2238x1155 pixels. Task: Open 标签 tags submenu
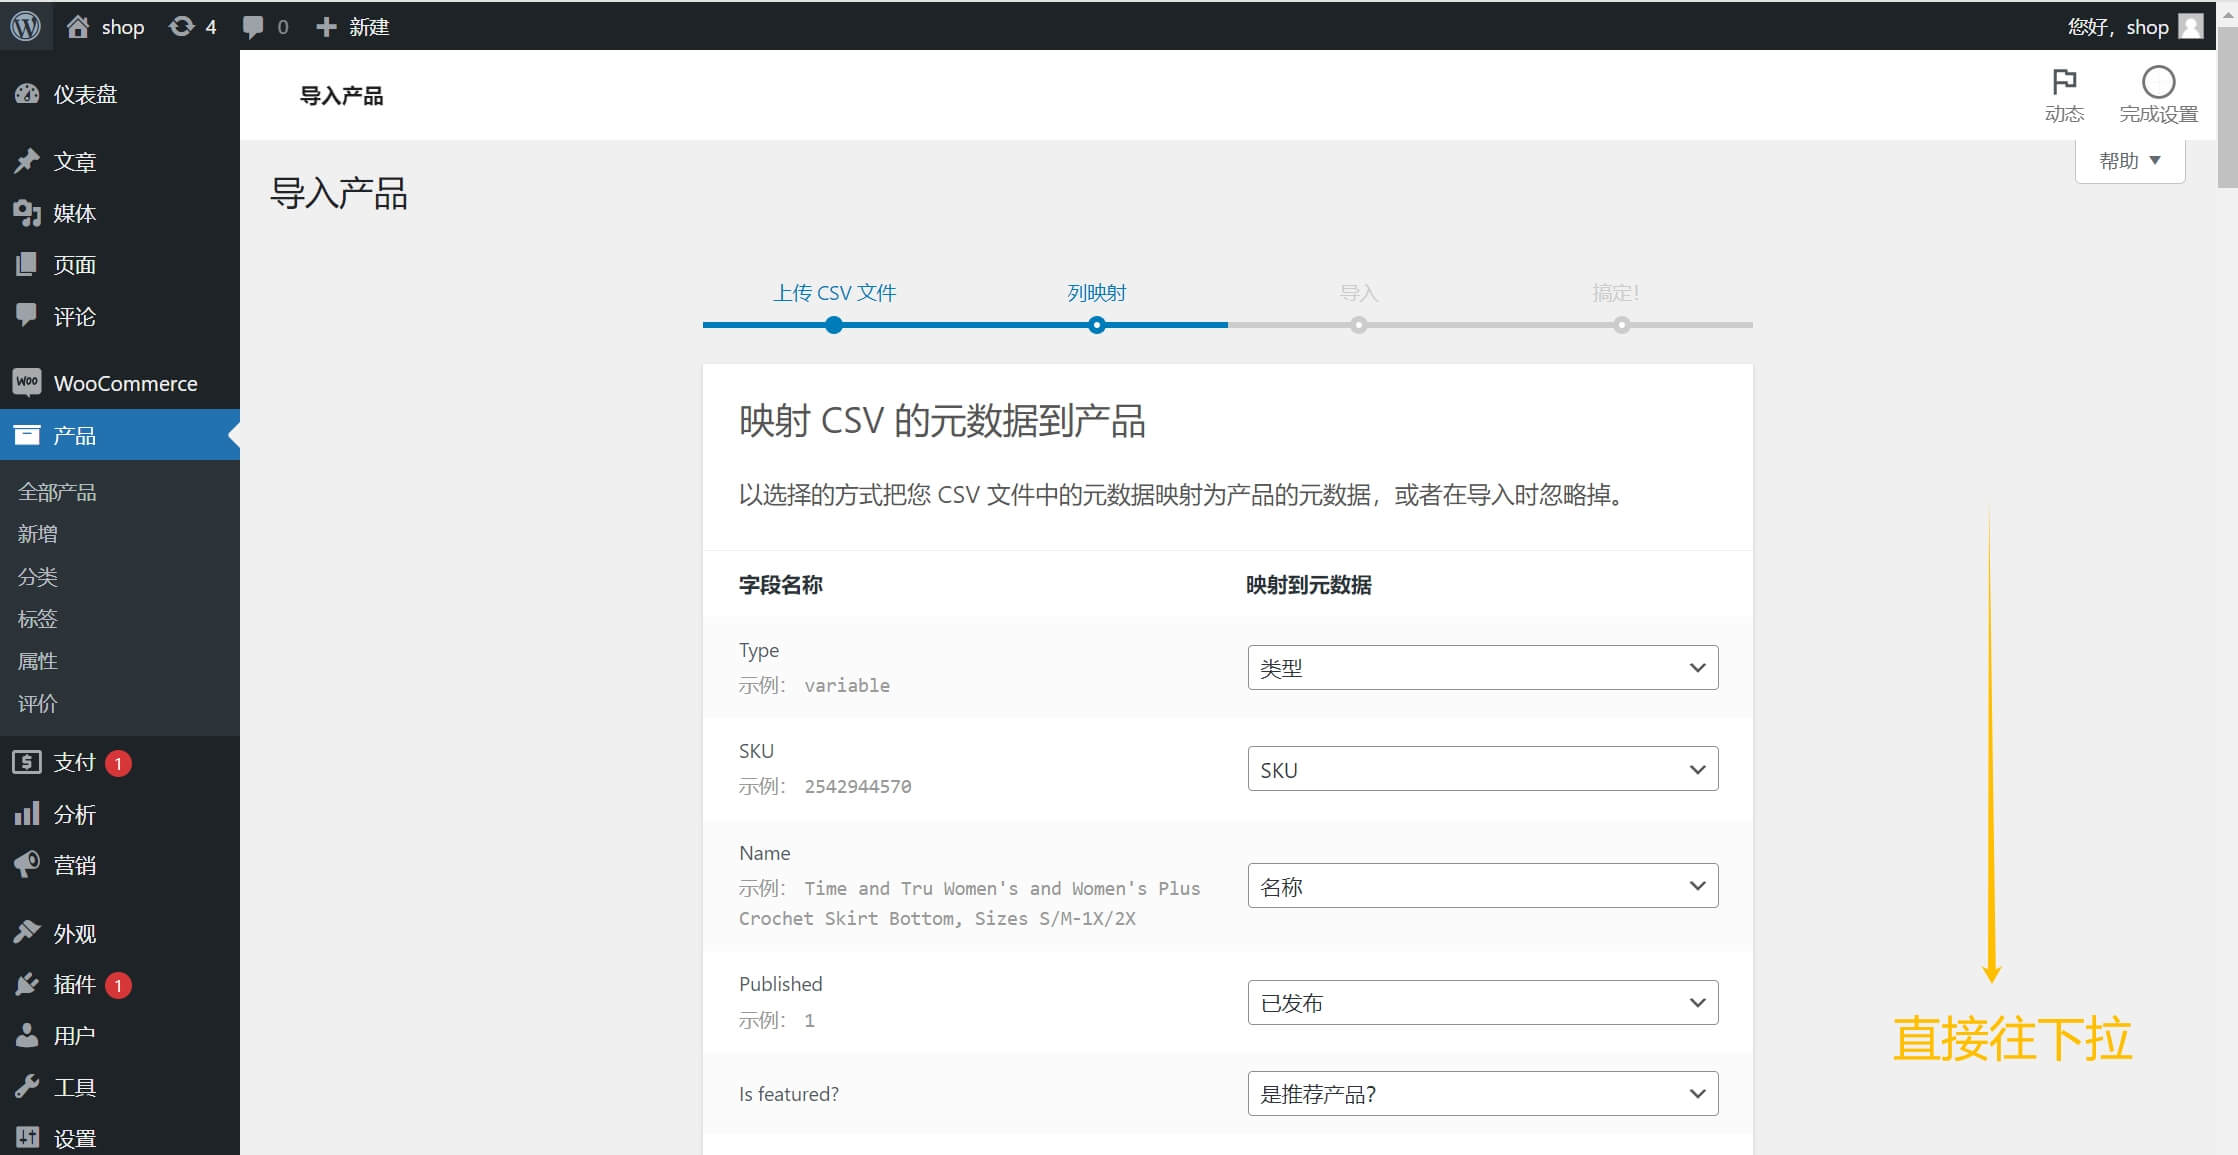tap(38, 619)
